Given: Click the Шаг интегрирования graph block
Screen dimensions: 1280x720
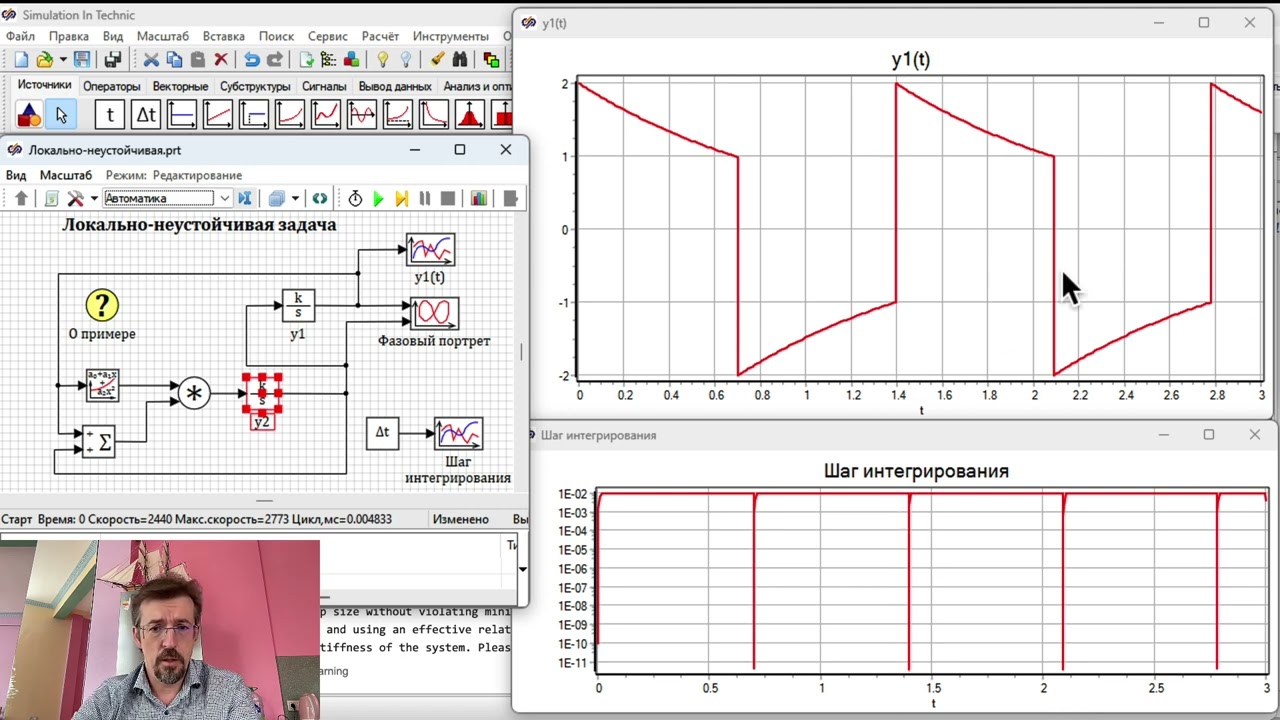Looking at the screenshot, I should point(458,433).
